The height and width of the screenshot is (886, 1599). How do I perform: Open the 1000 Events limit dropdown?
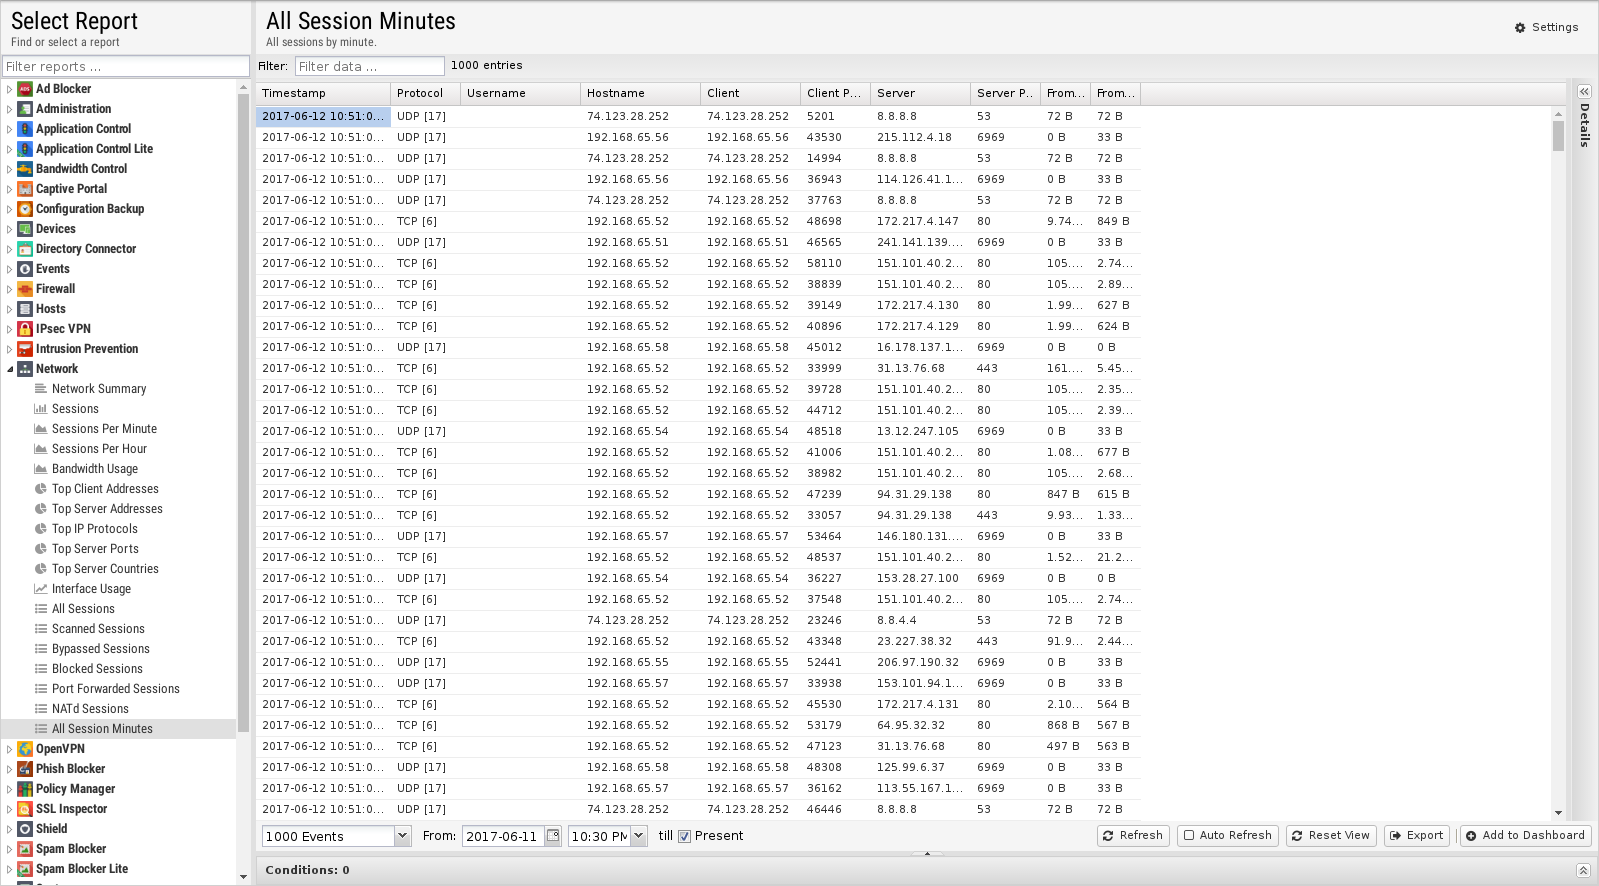click(402, 836)
